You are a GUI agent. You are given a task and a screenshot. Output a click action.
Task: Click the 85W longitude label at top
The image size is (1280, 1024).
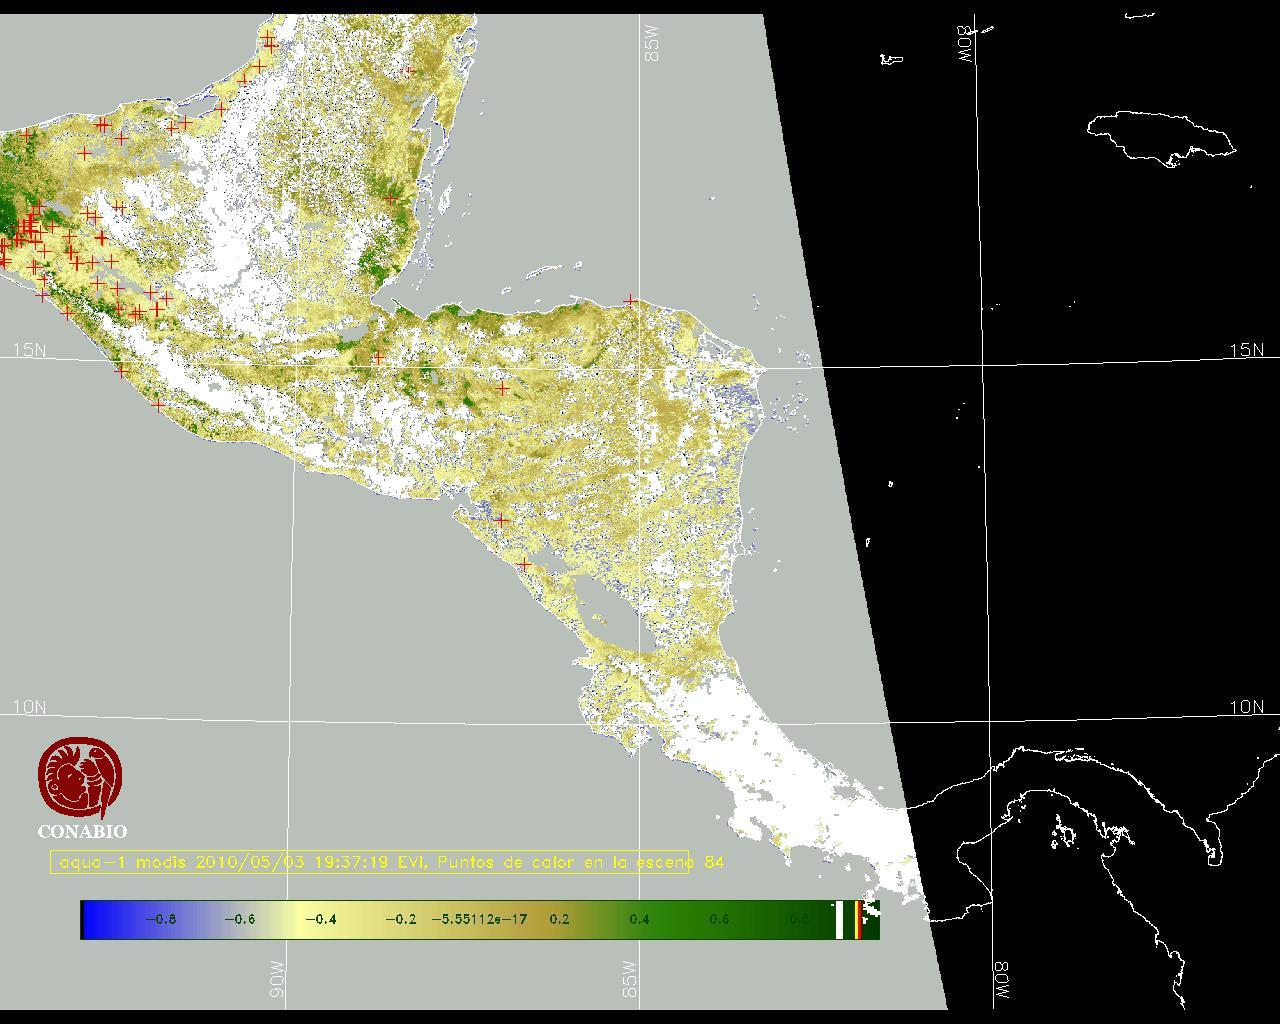(x=653, y=44)
